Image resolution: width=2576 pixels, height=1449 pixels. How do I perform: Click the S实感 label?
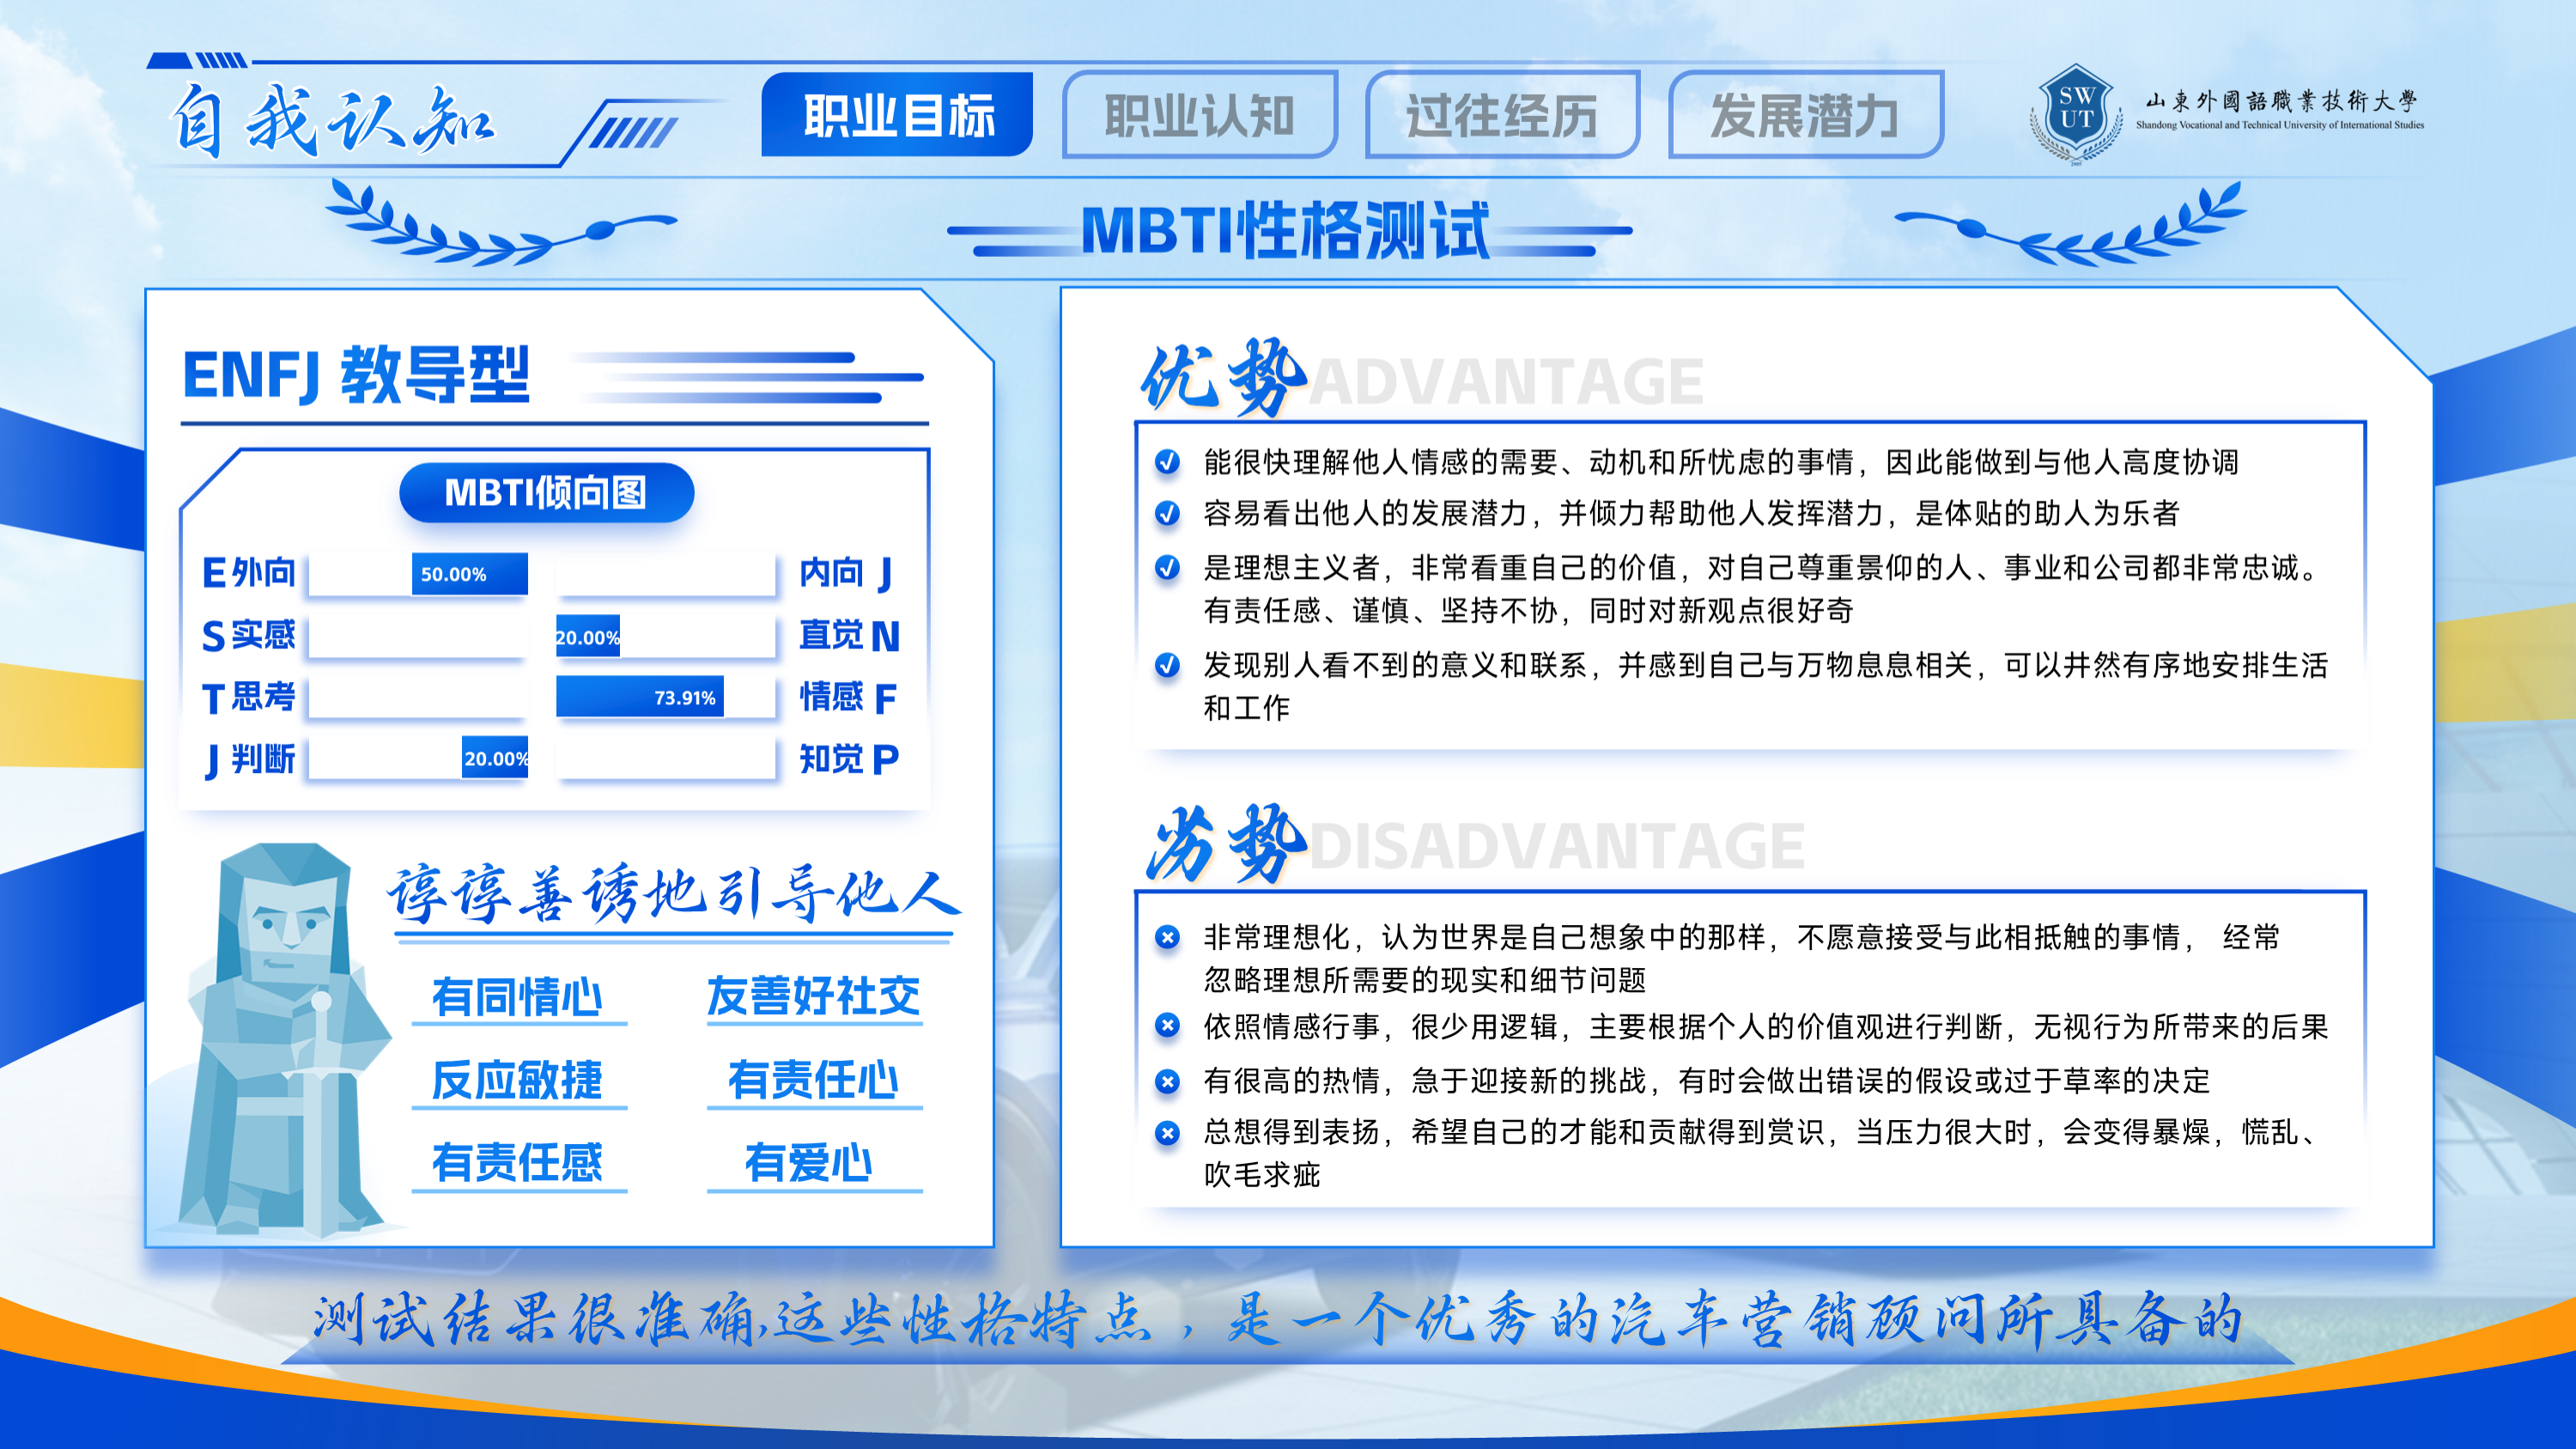pos(249,635)
